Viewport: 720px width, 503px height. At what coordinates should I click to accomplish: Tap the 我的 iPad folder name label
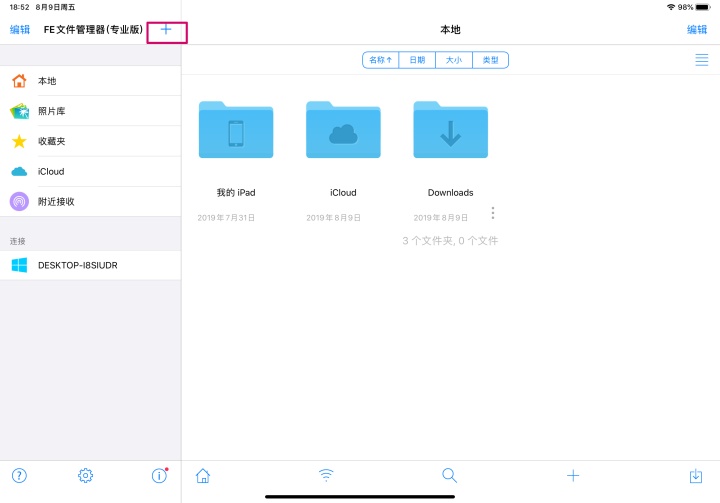(x=236, y=192)
